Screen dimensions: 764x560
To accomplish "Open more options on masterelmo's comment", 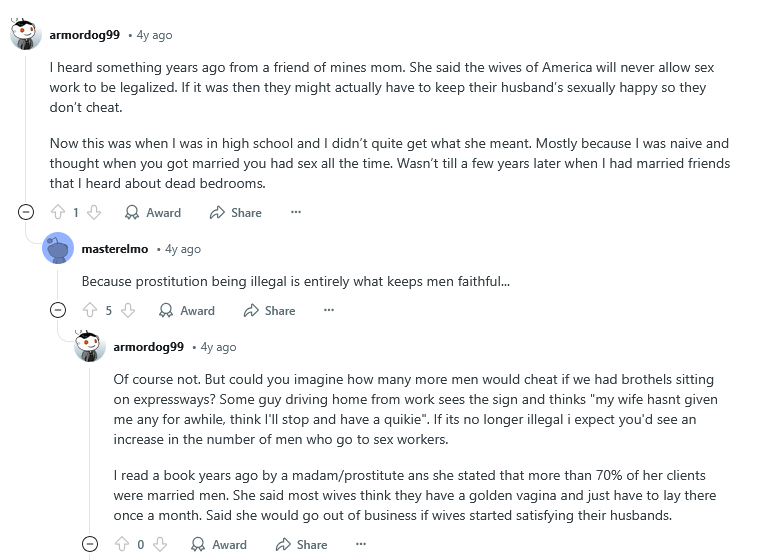I will point(329,310).
